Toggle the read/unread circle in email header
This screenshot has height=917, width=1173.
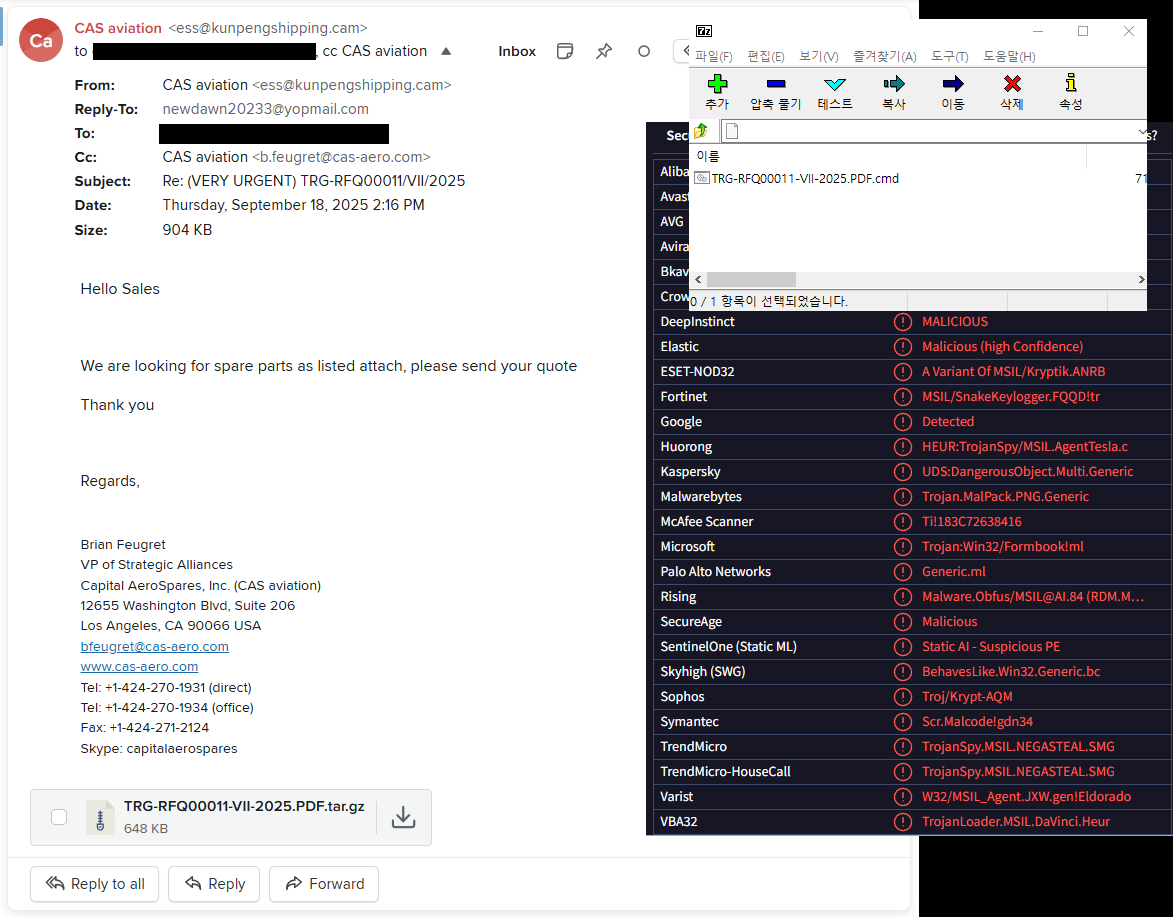pyautogui.click(x=644, y=51)
